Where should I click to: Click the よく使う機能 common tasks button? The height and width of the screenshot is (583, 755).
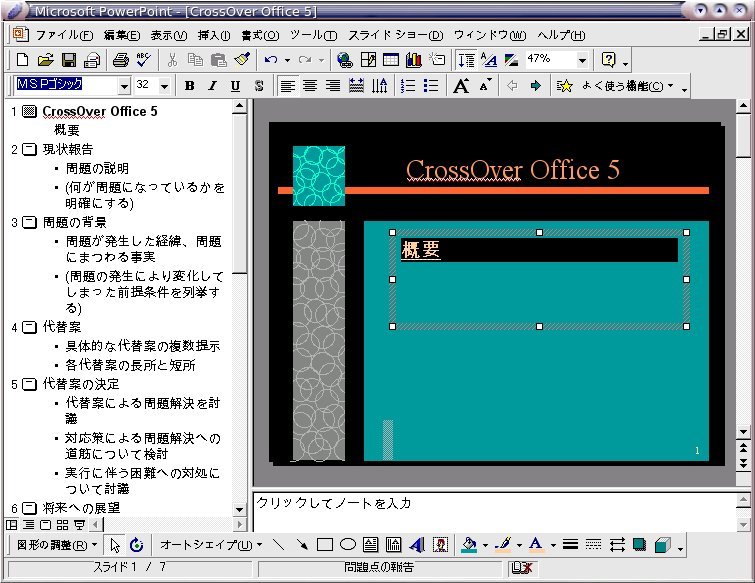(615, 86)
